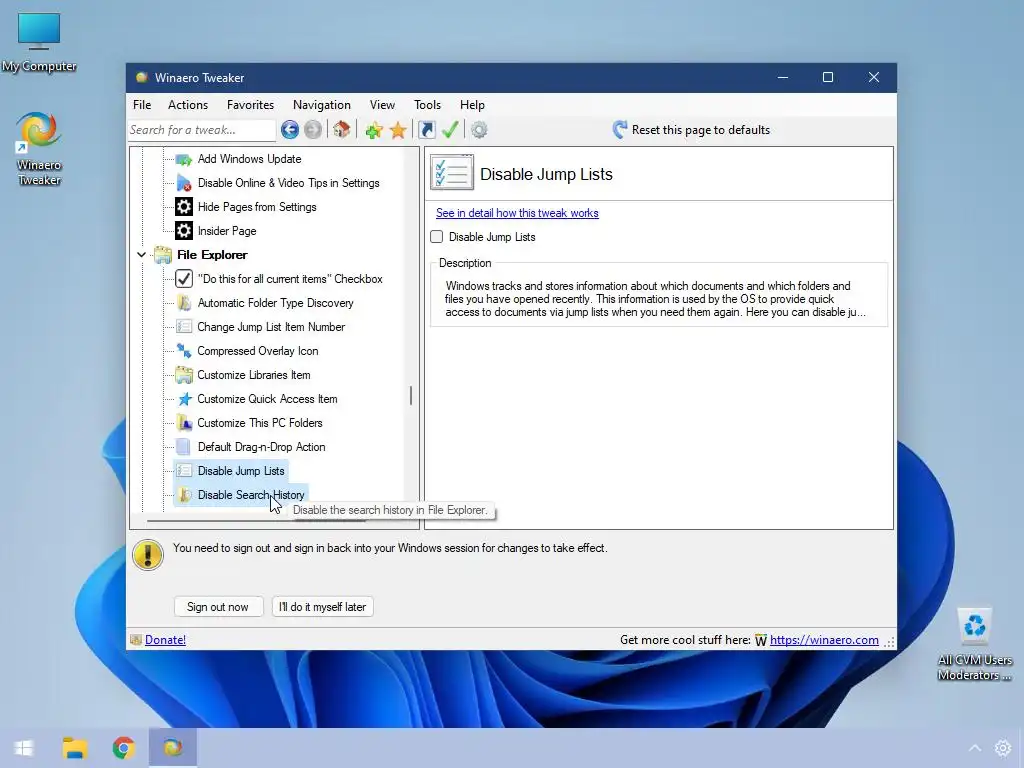Viewport: 1024px width, 768px height.
Task: Click the grey forward navigation arrow
Action: click(313, 130)
